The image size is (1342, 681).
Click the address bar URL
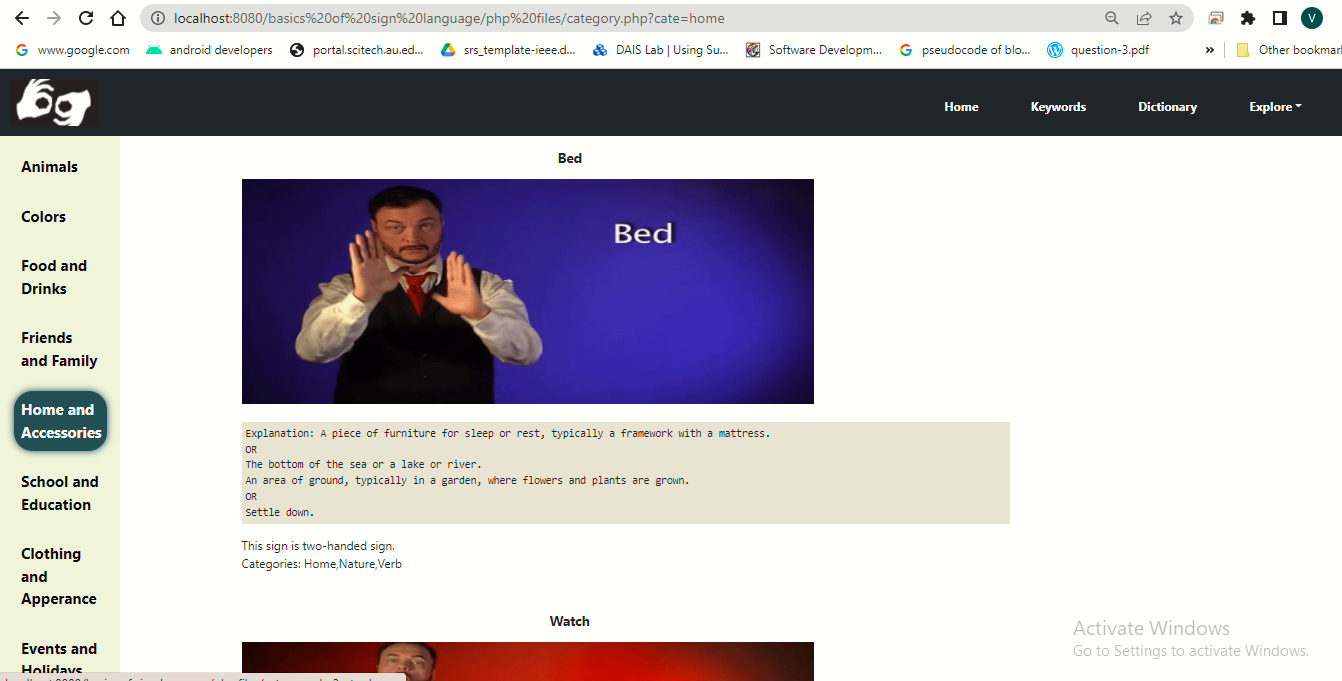(449, 18)
